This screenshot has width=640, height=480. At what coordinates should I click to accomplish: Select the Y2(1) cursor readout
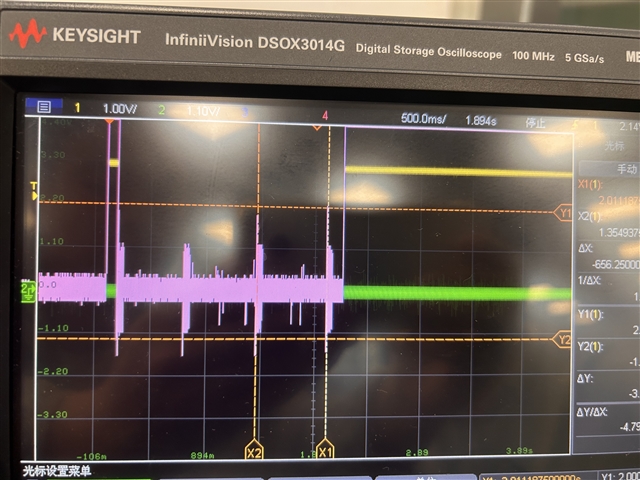(609, 354)
